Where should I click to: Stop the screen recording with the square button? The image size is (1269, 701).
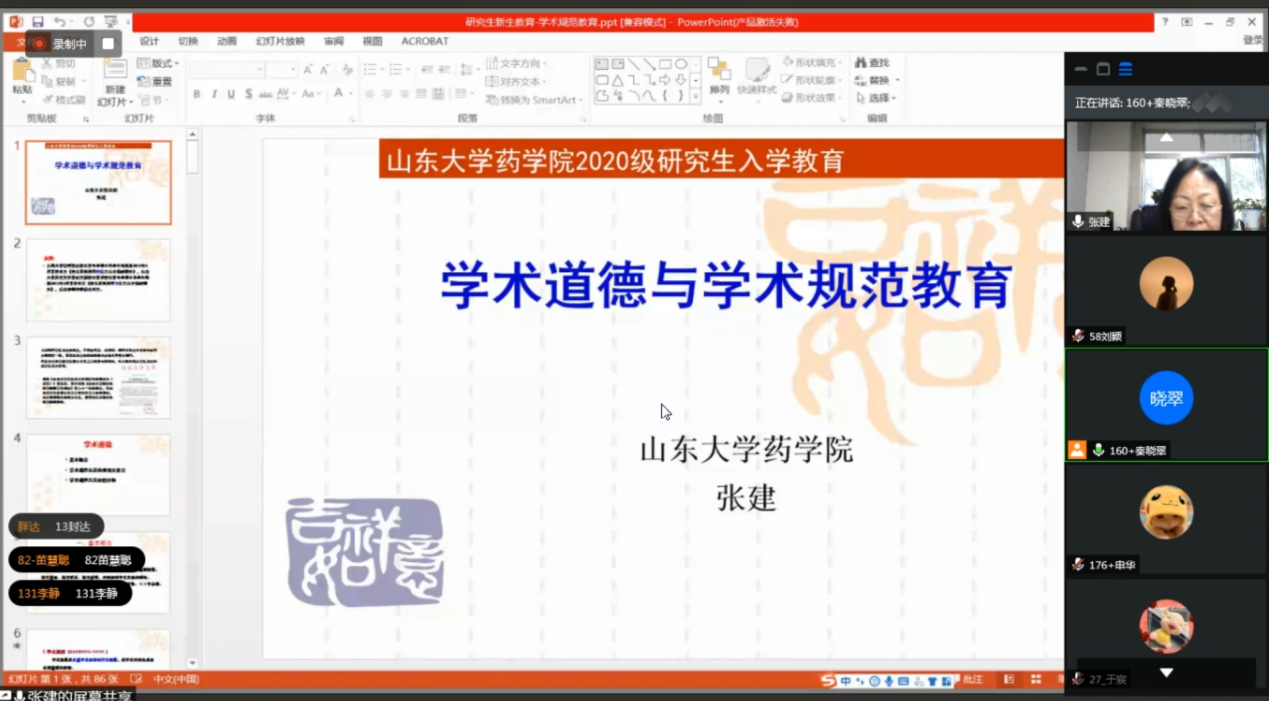point(108,44)
